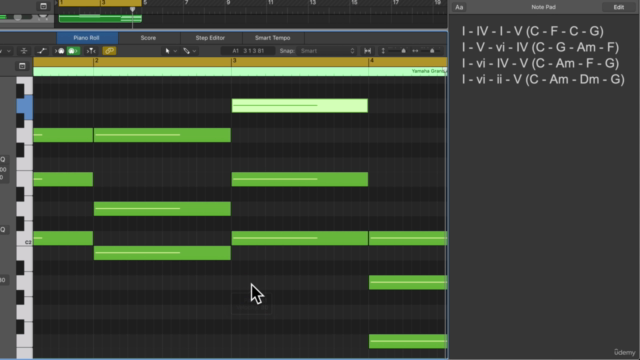Viewport: 640px width, 360px height.
Task: Click the yellow cycle range in the Tracks ruler
Action: (x=100, y=3)
